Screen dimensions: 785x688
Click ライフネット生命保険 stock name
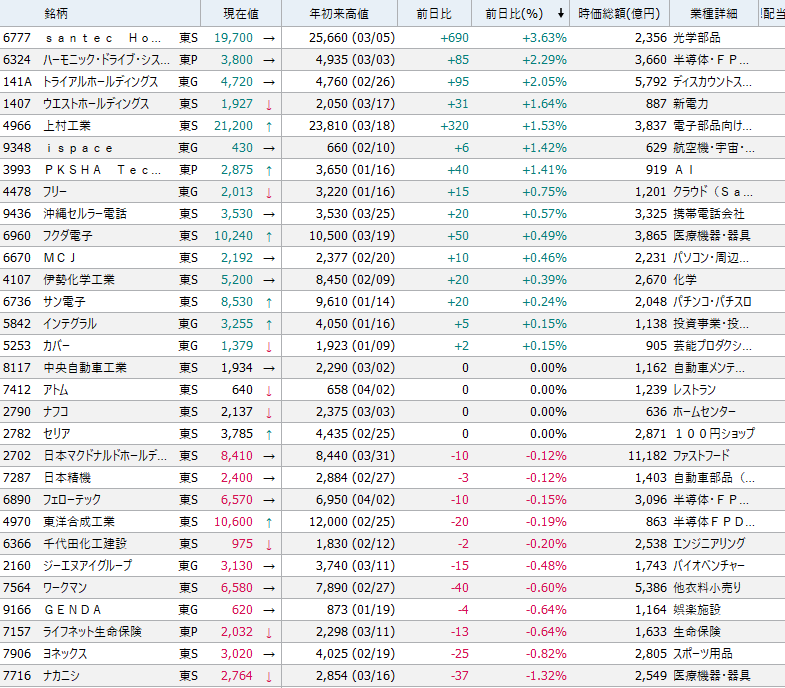point(93,632)
